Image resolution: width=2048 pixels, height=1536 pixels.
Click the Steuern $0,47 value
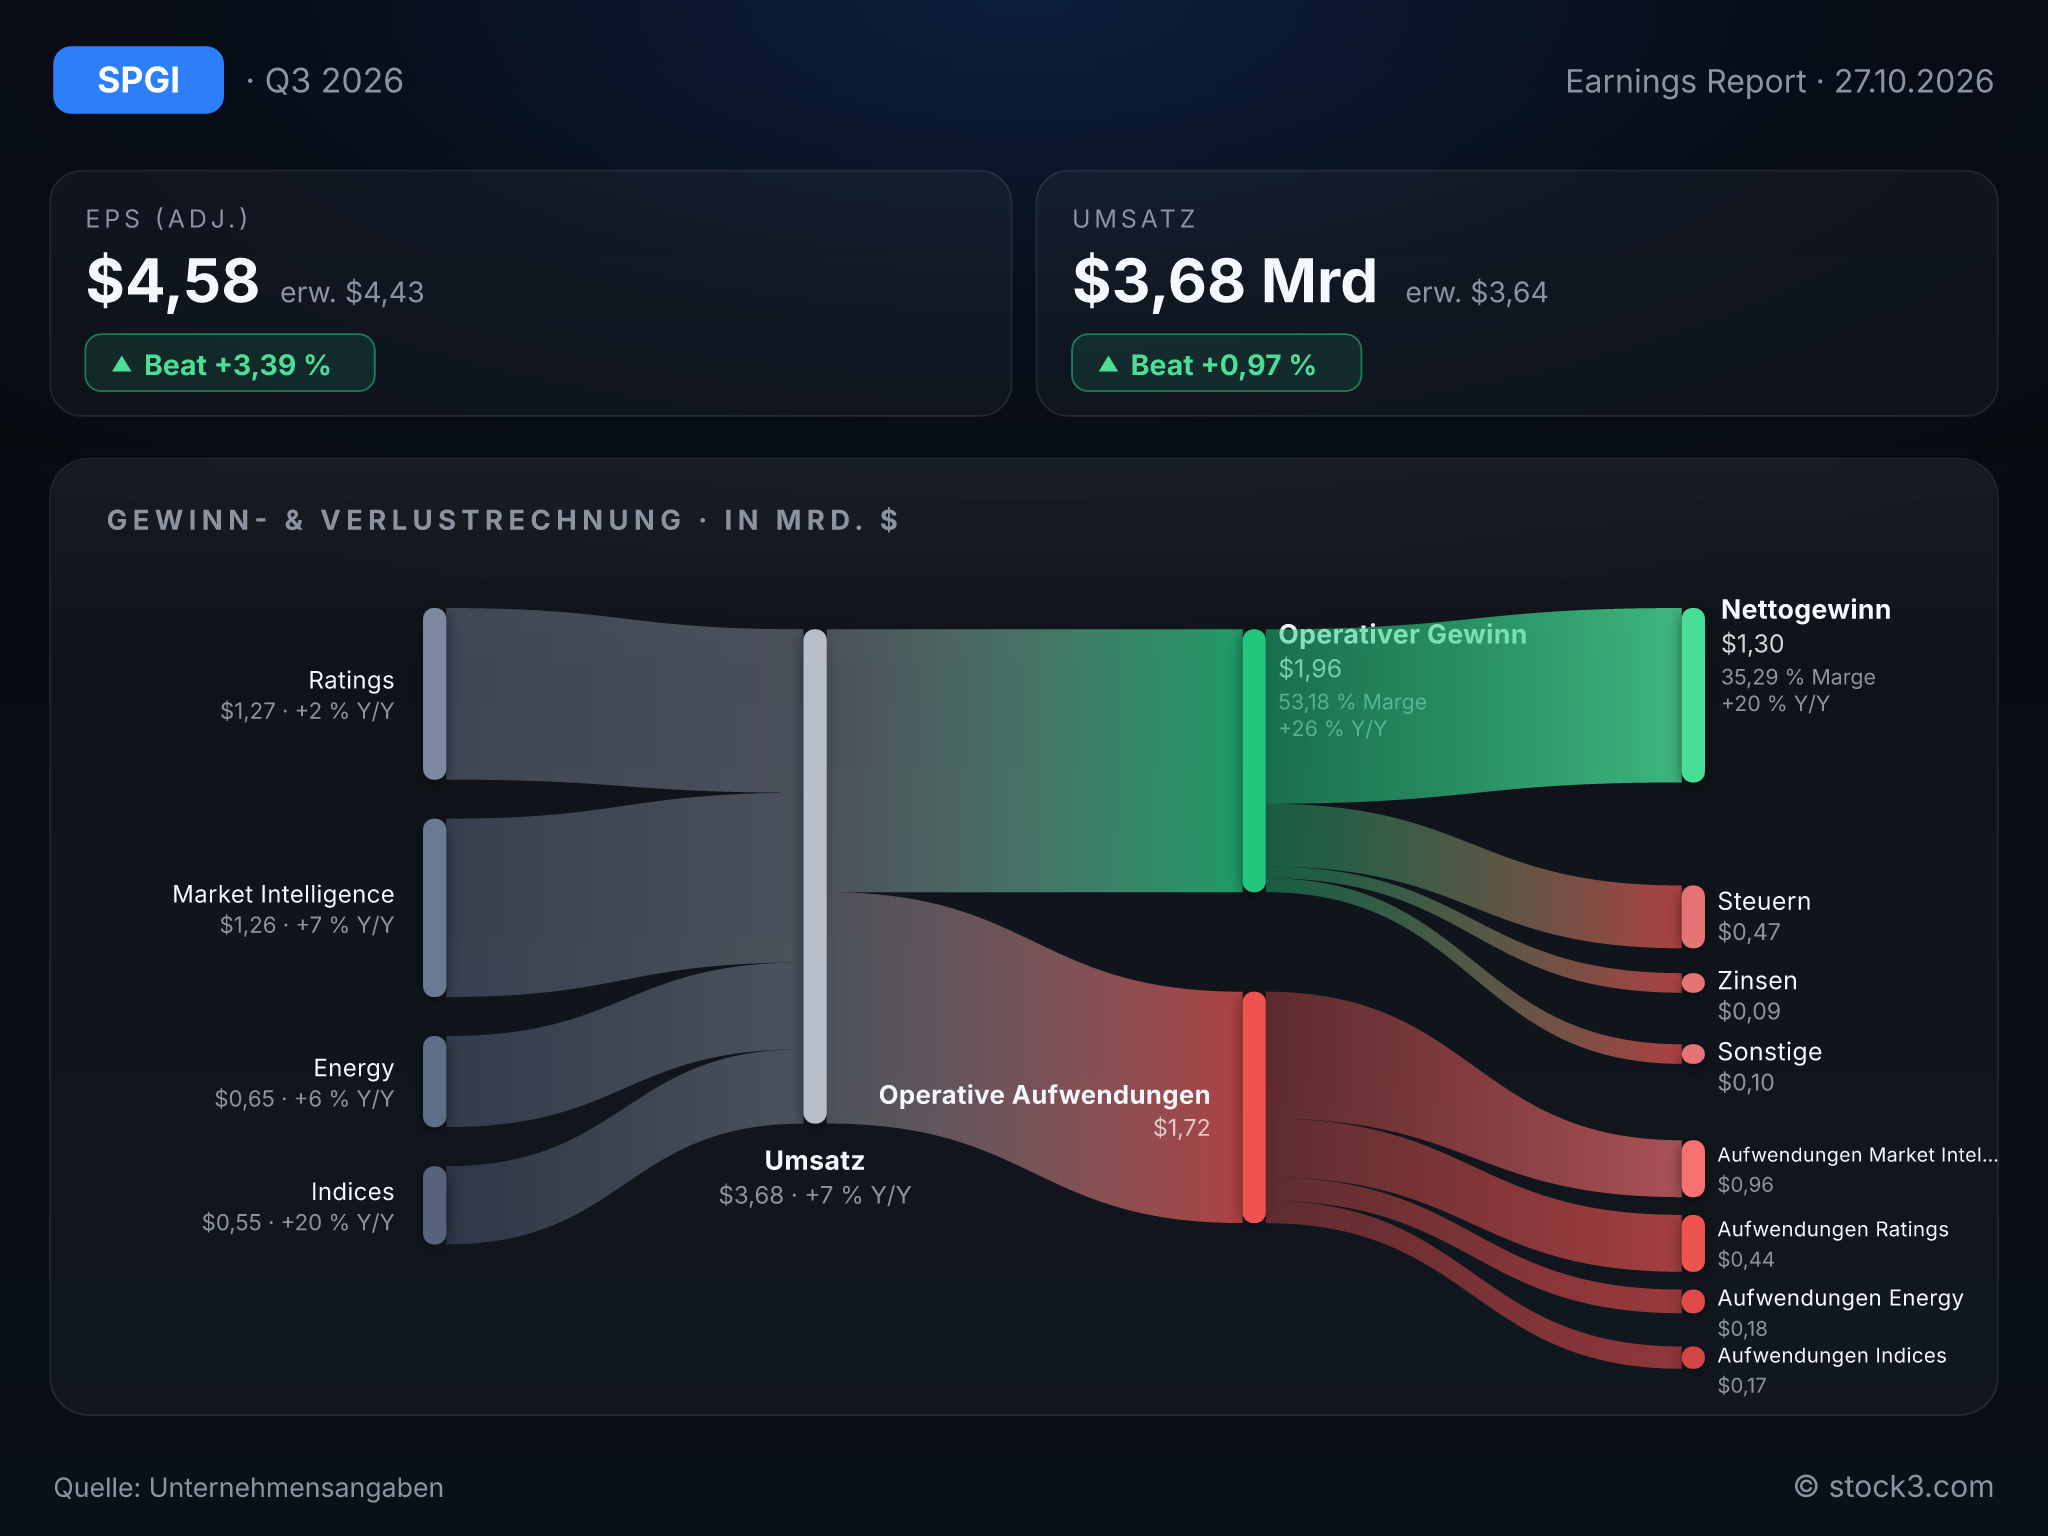[1749, 932]
